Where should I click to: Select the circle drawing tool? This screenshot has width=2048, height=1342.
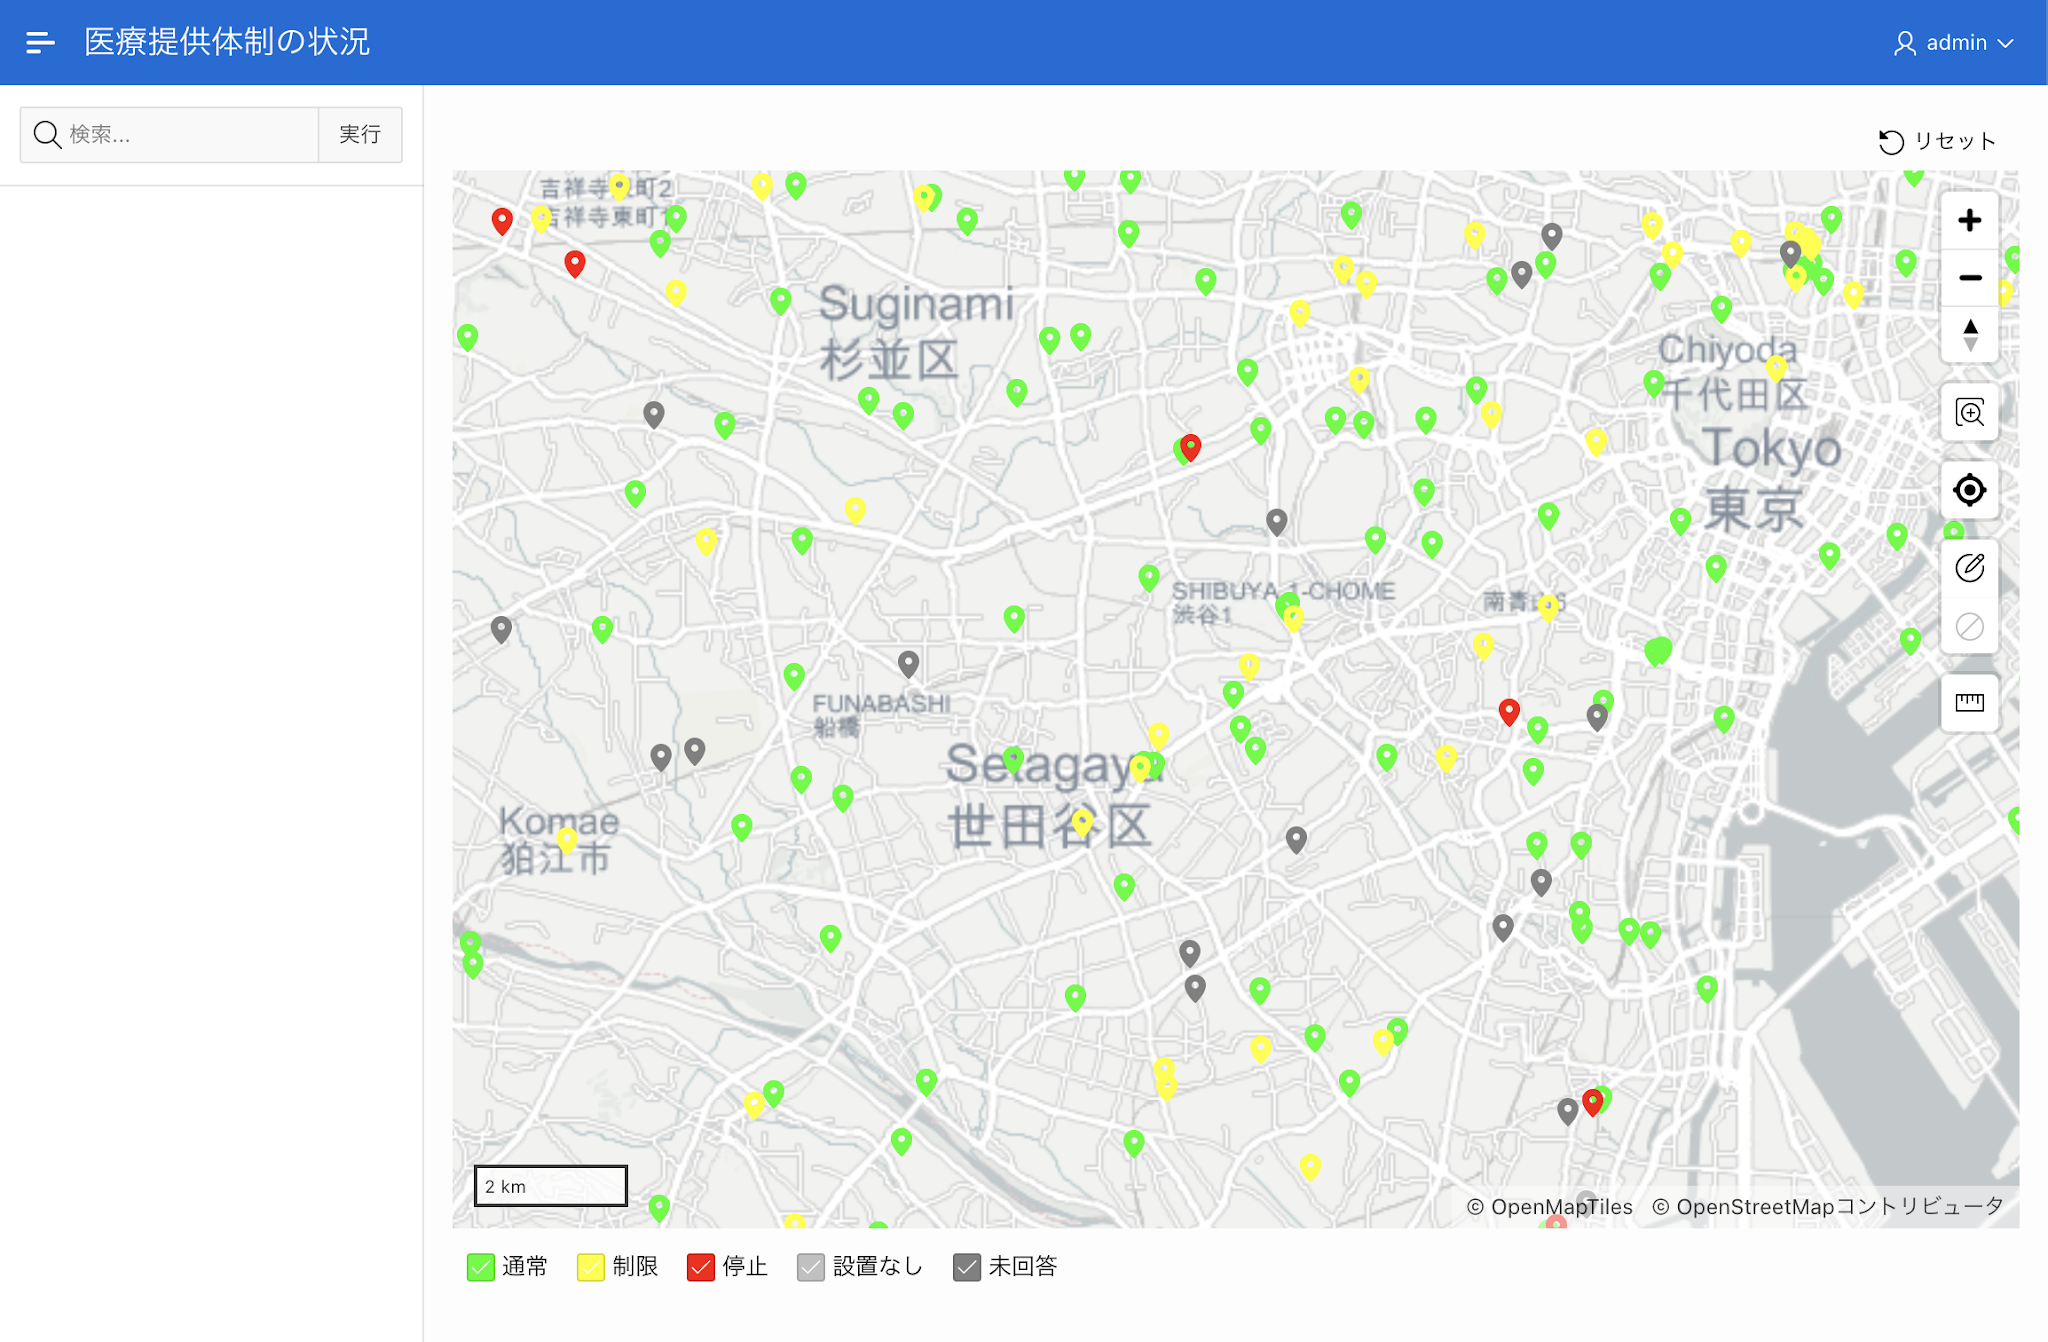[x=1969, y=568]
